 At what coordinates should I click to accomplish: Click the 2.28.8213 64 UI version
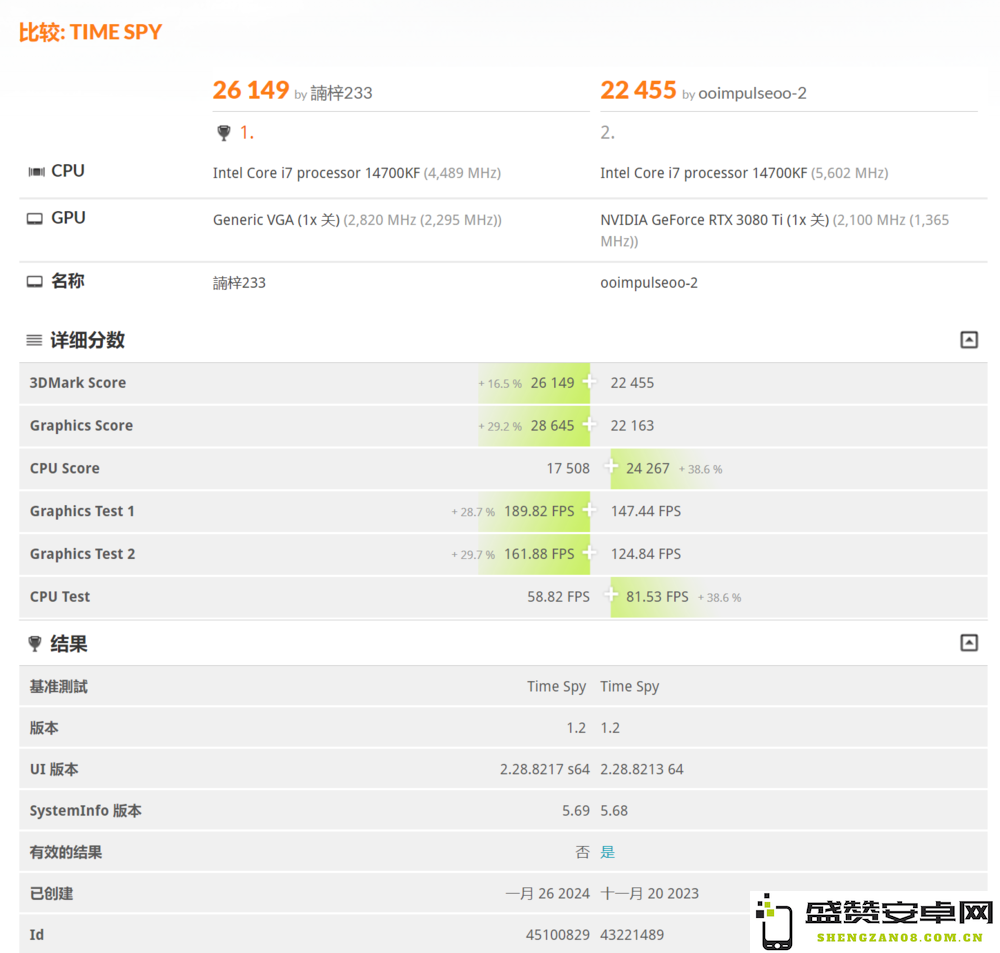coord(642,769)
